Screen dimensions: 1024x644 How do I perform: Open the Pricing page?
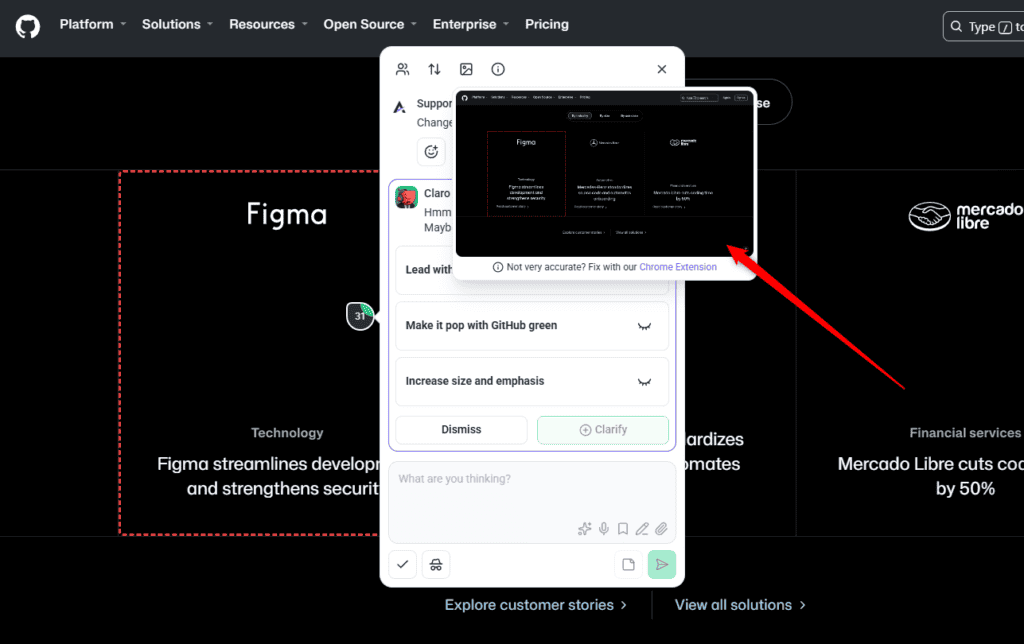tap(547, 24)
